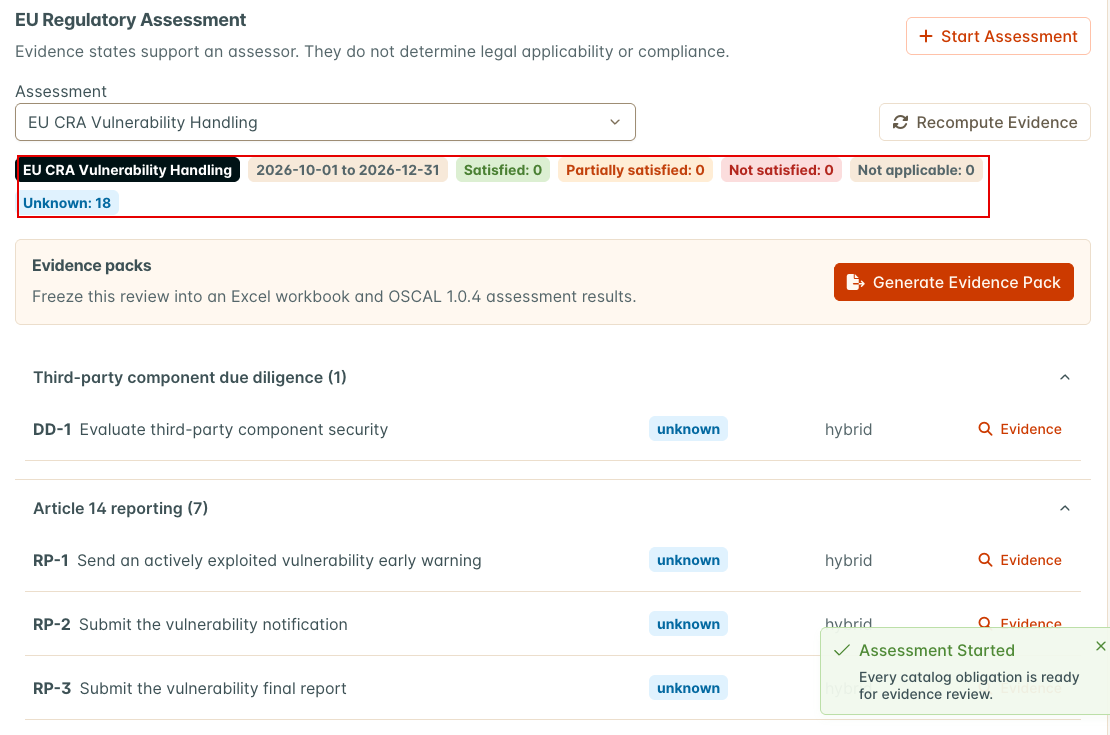Click the Evidence packs heading
The image size is (1110, 735).
click(91, 266)
